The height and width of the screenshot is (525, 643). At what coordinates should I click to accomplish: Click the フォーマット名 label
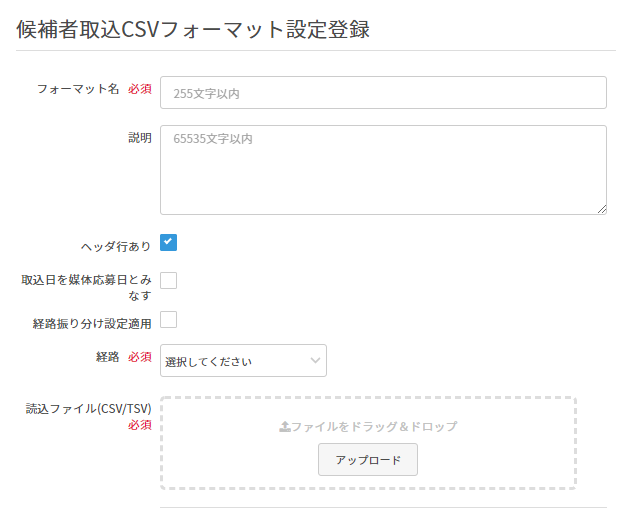(x=78, y=89)
